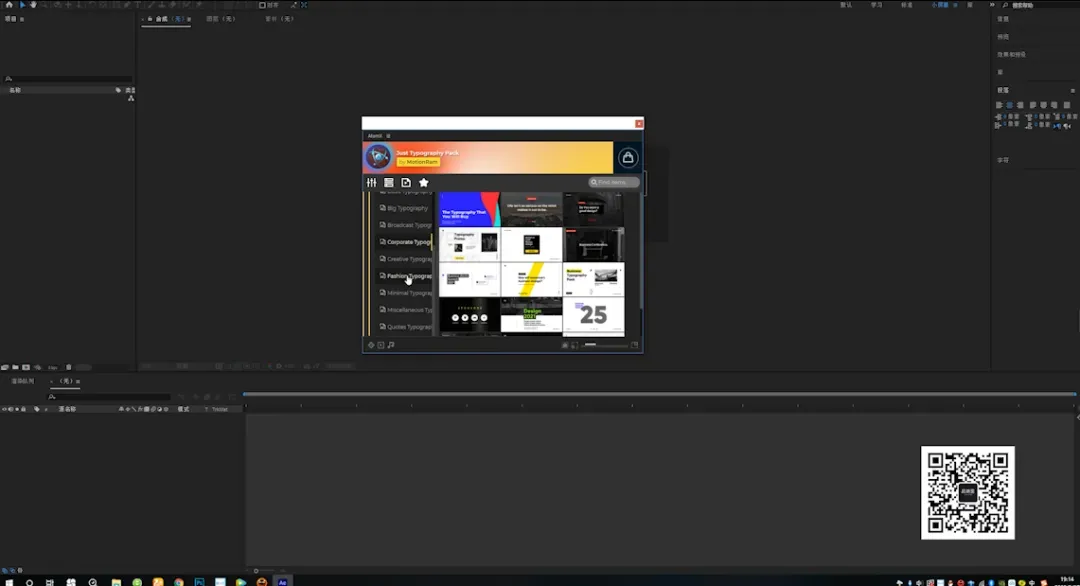
Task: Click the After Effects Home icon
Action: (9, 5)
